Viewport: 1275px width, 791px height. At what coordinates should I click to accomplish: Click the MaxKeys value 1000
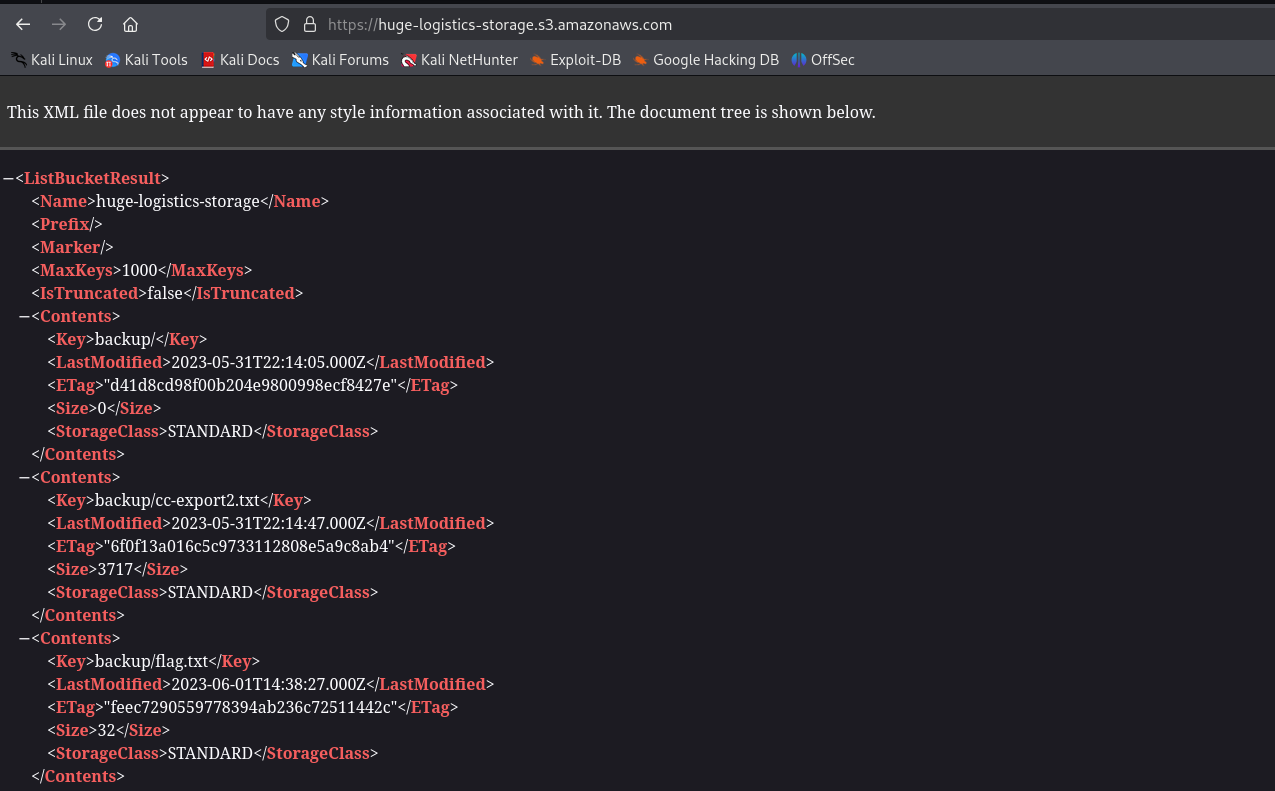point(141,270)
